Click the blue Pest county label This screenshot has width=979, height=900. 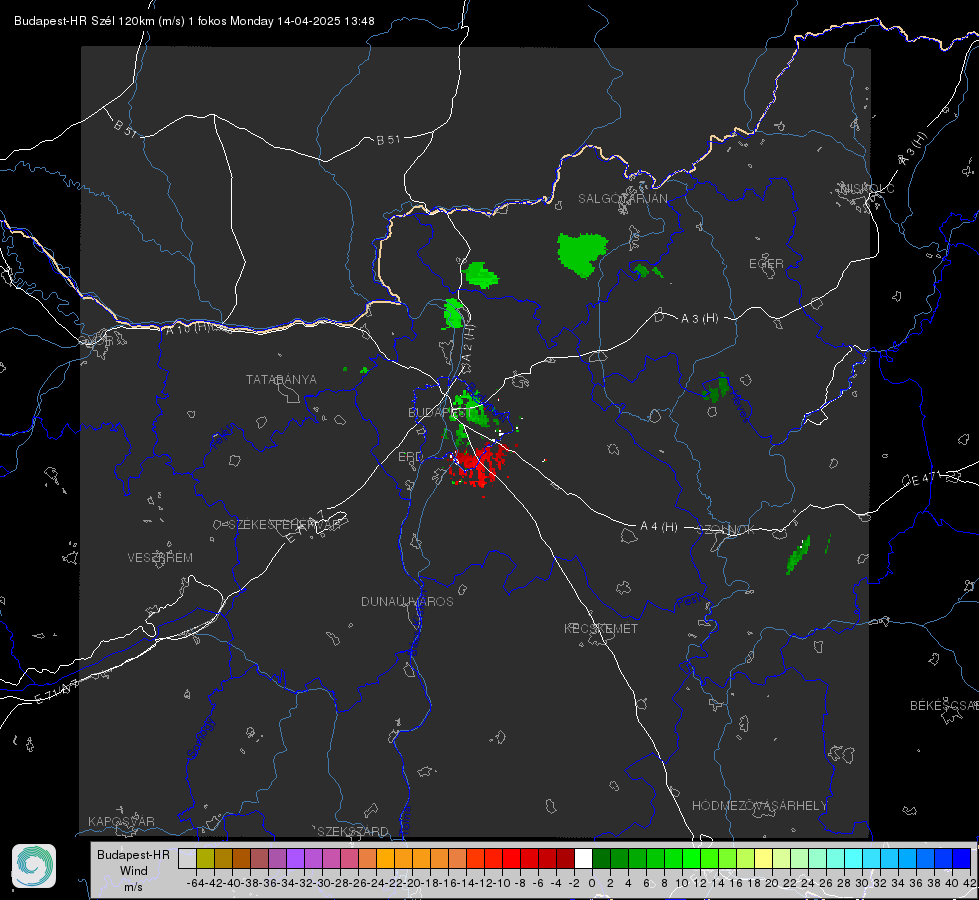[x=689, y=601]
